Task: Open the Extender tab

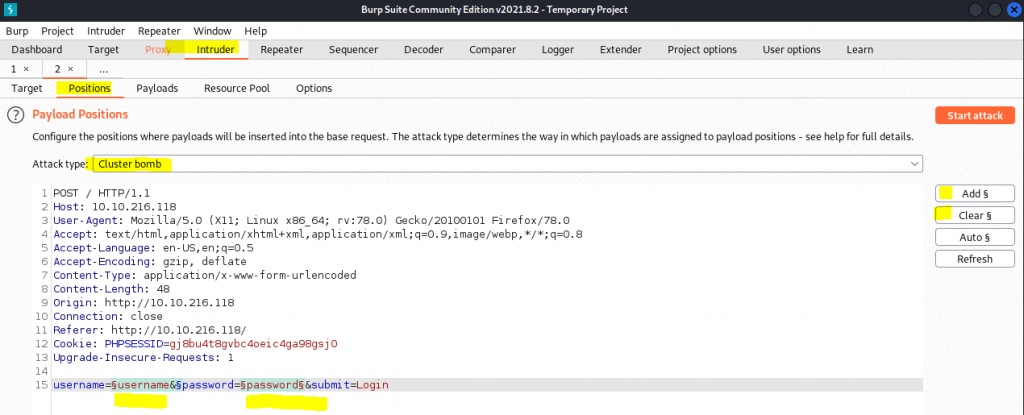Action: coord(620,50)
